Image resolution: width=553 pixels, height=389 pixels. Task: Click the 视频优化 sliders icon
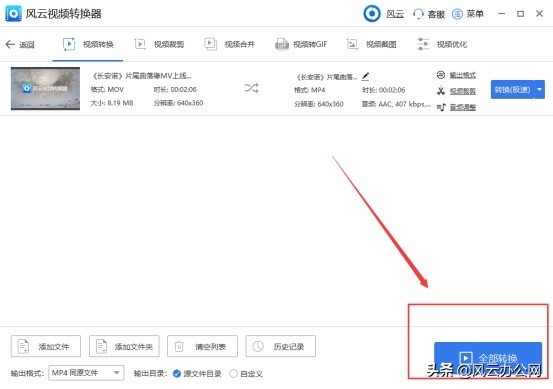click(423, 44)
